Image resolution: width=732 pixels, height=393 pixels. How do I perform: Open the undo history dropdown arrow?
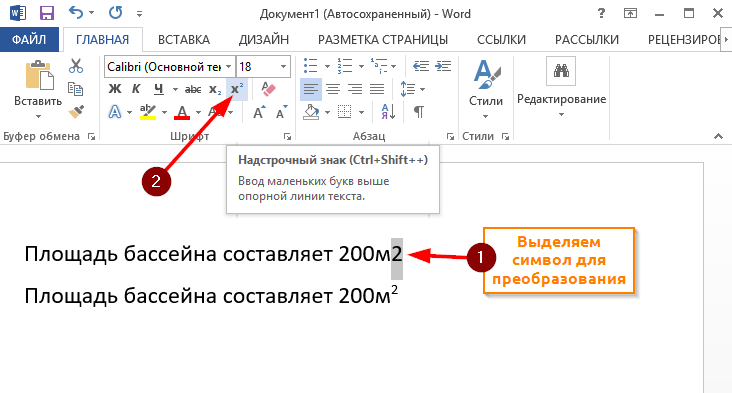91,13
